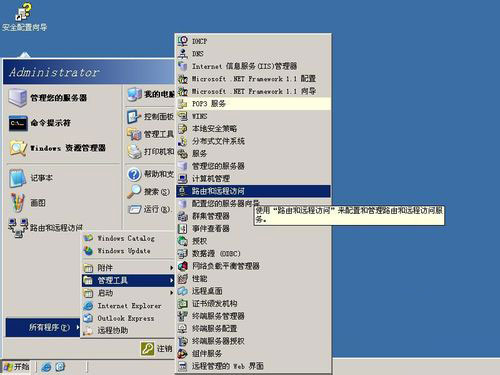Viewport: 500px width, 375px height.
Task: Open 管理工具 in Start menu right pane
Action: [x=150, y=134]
